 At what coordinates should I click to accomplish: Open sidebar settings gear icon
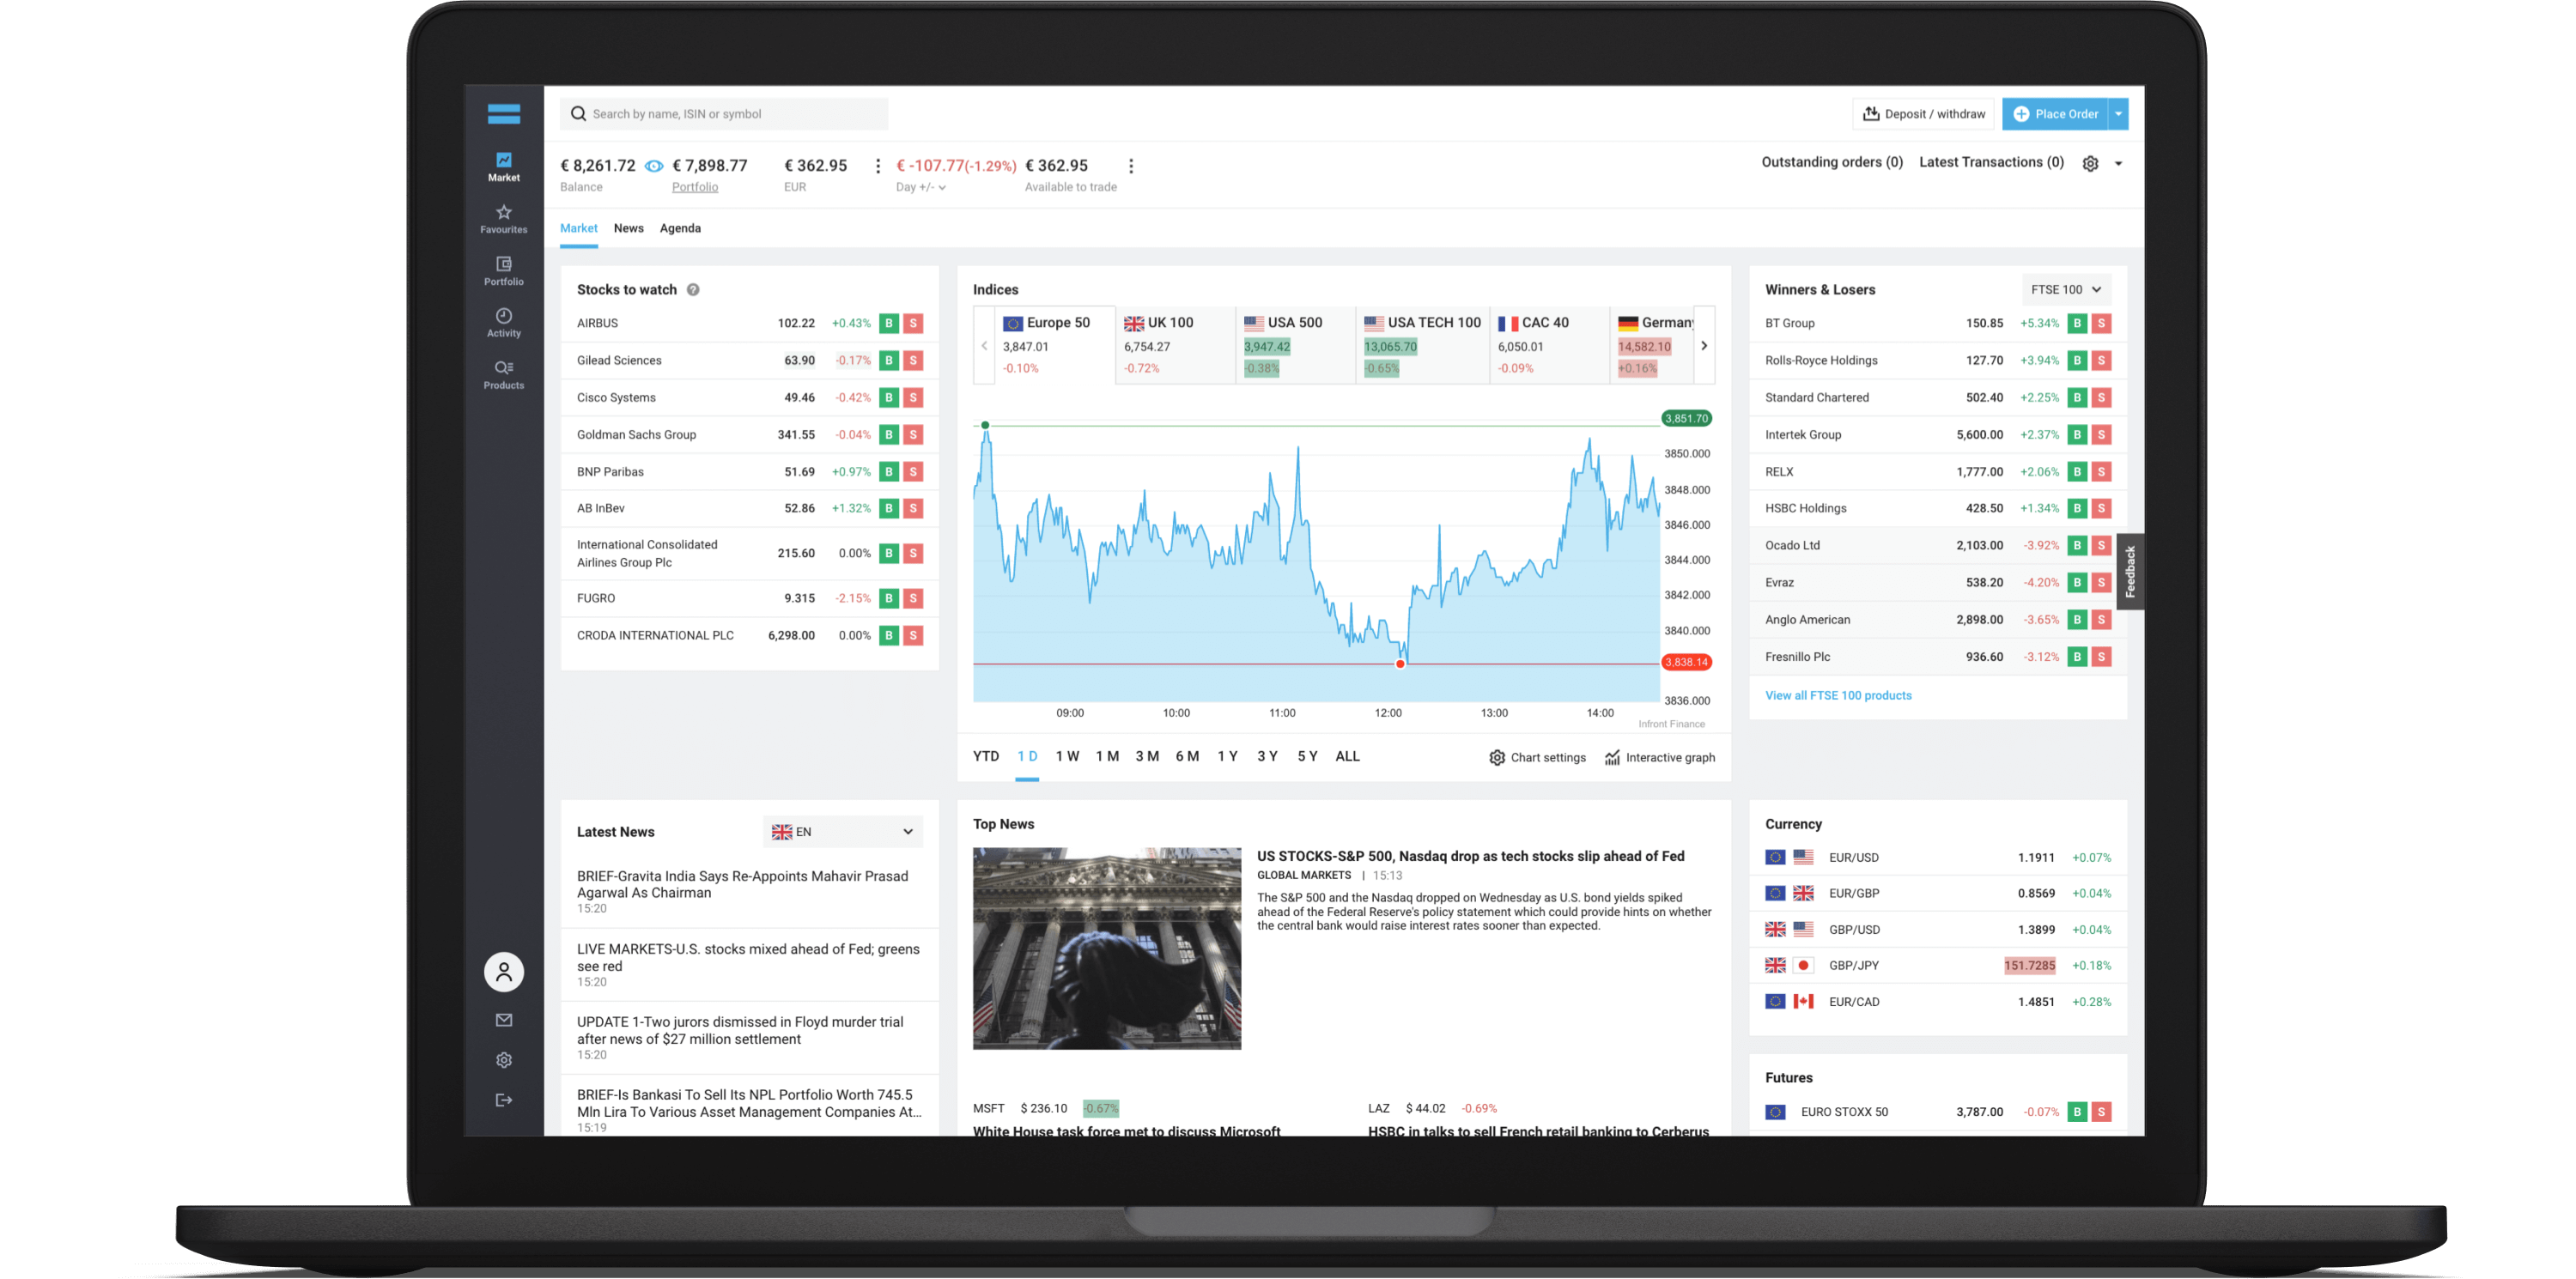coord(503,1060)
